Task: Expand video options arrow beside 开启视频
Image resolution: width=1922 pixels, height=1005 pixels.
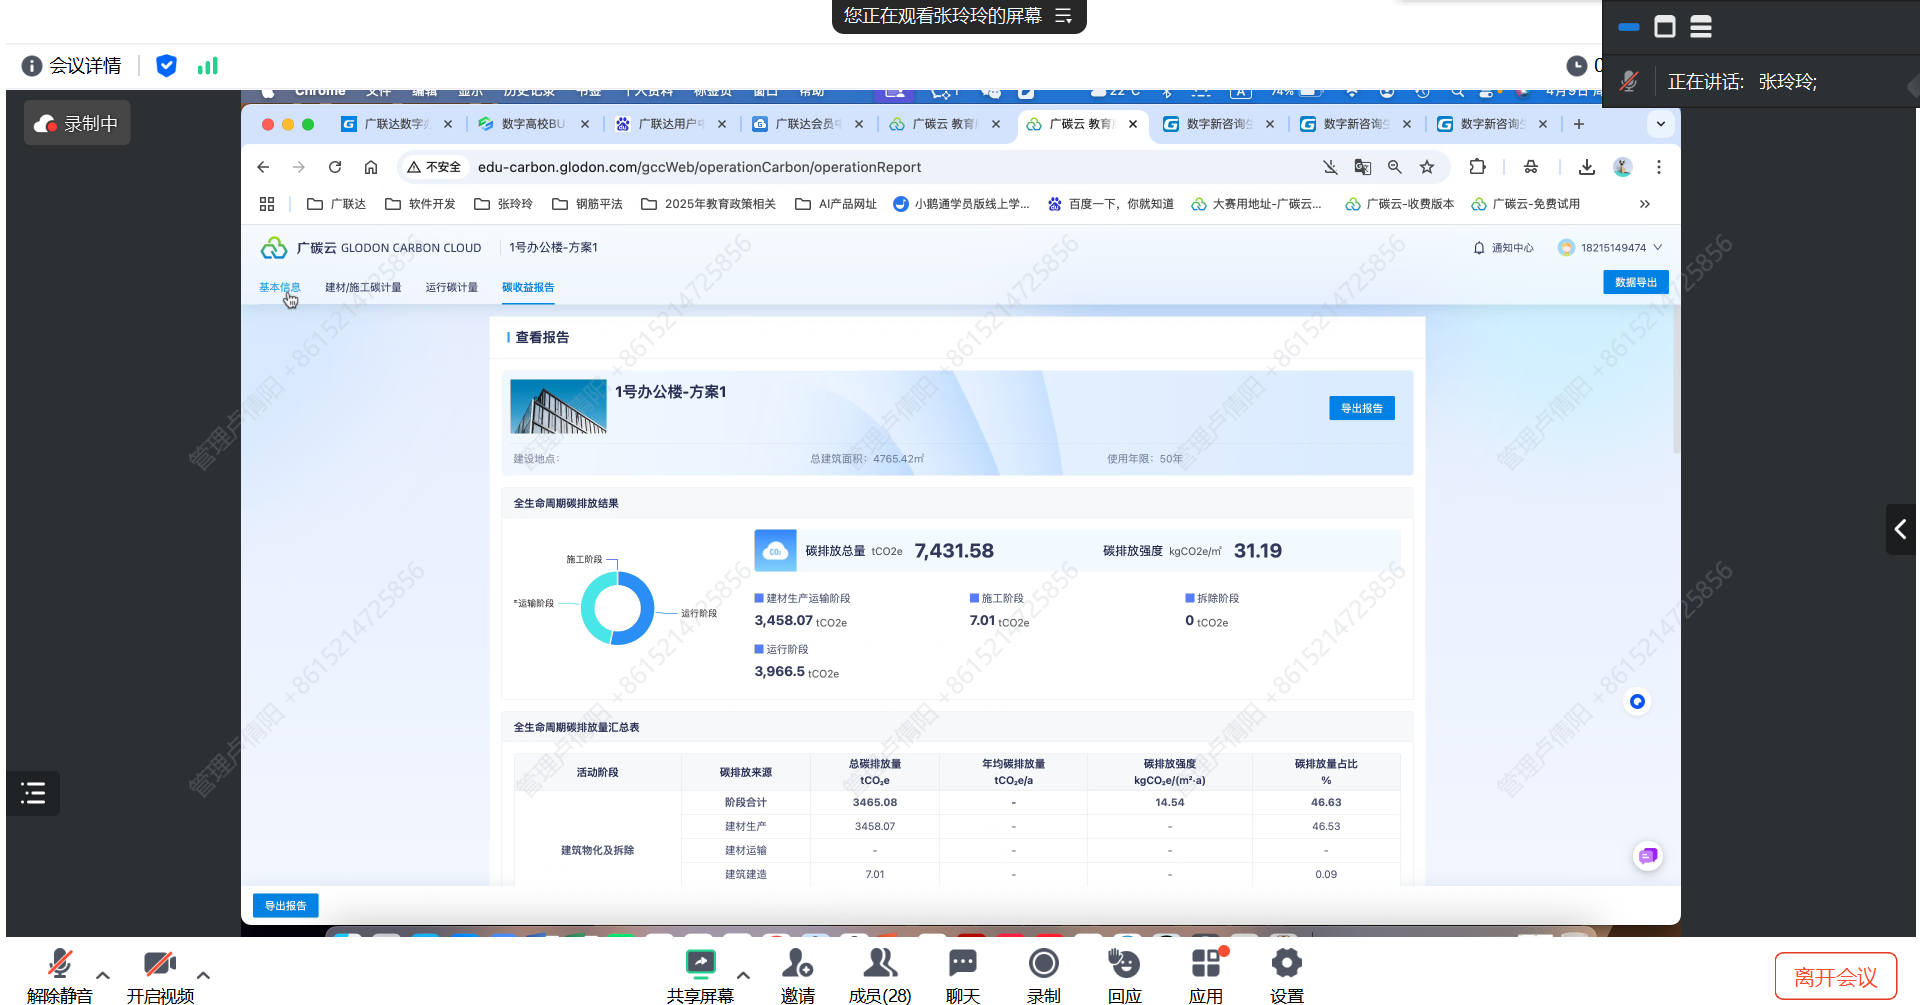Action: tap(203, 975)
